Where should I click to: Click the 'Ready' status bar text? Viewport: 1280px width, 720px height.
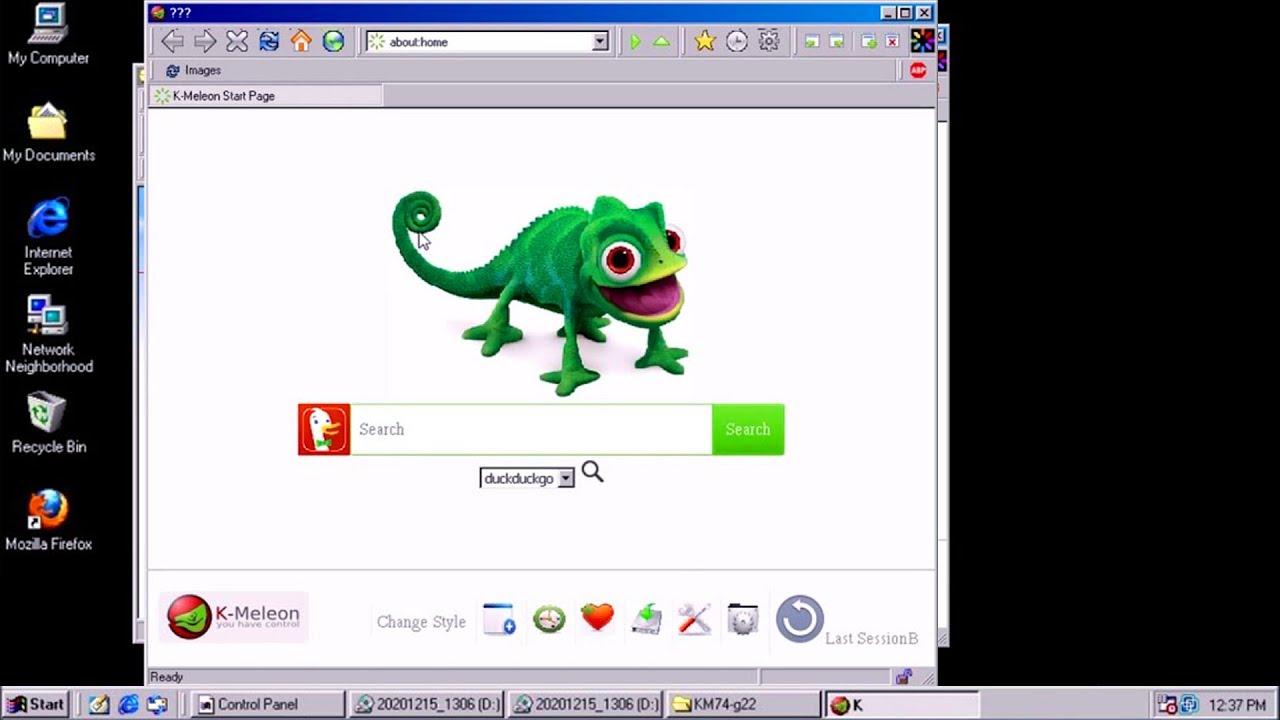click(167, 677)
